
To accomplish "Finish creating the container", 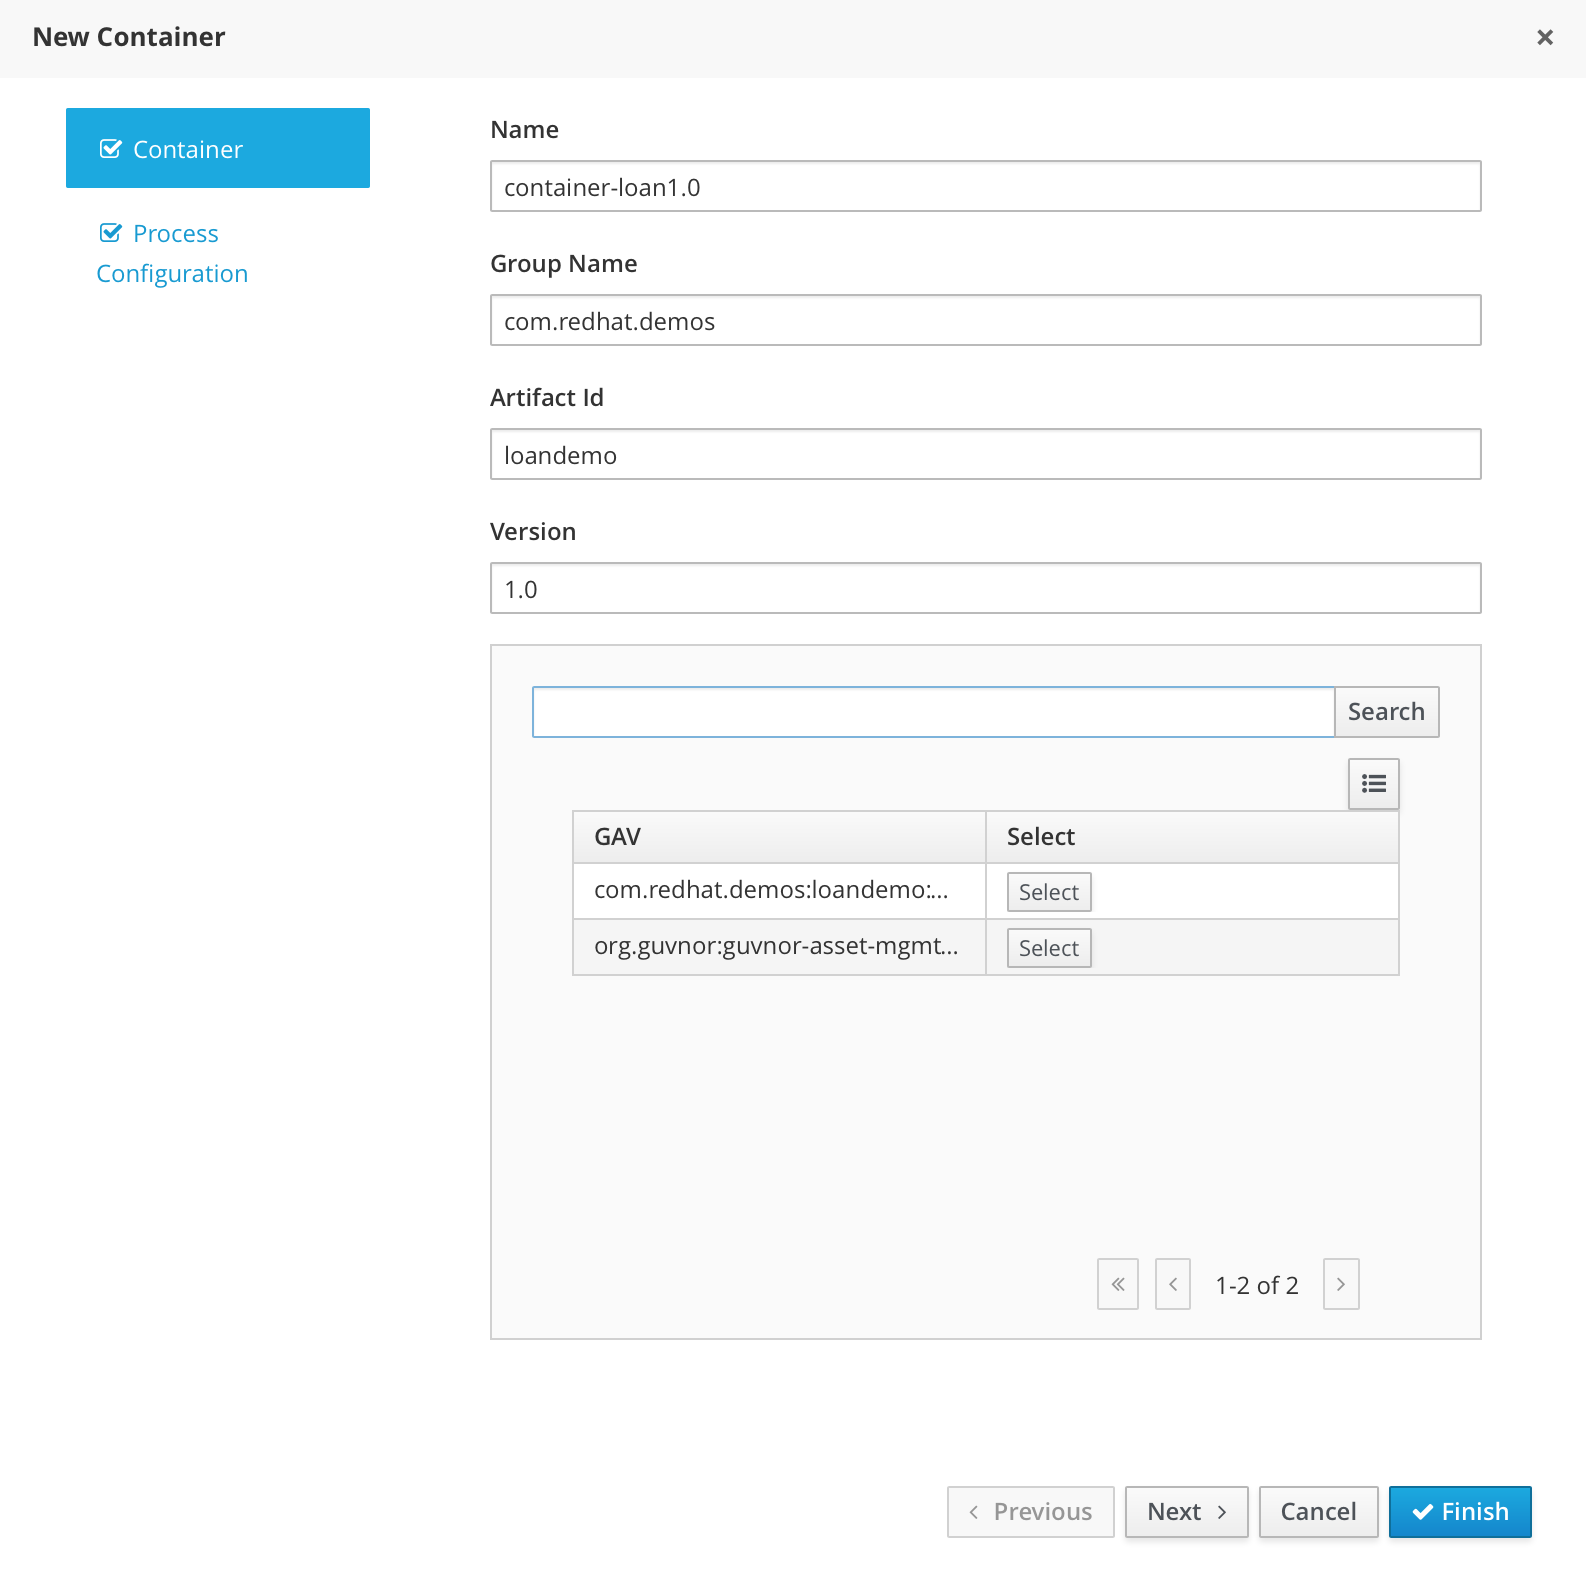I will (x=1460, y=1512).
